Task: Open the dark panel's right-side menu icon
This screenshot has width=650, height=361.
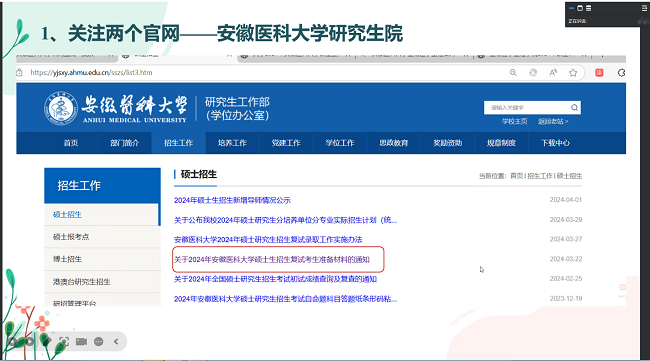Action: click(x=644, y=8)
